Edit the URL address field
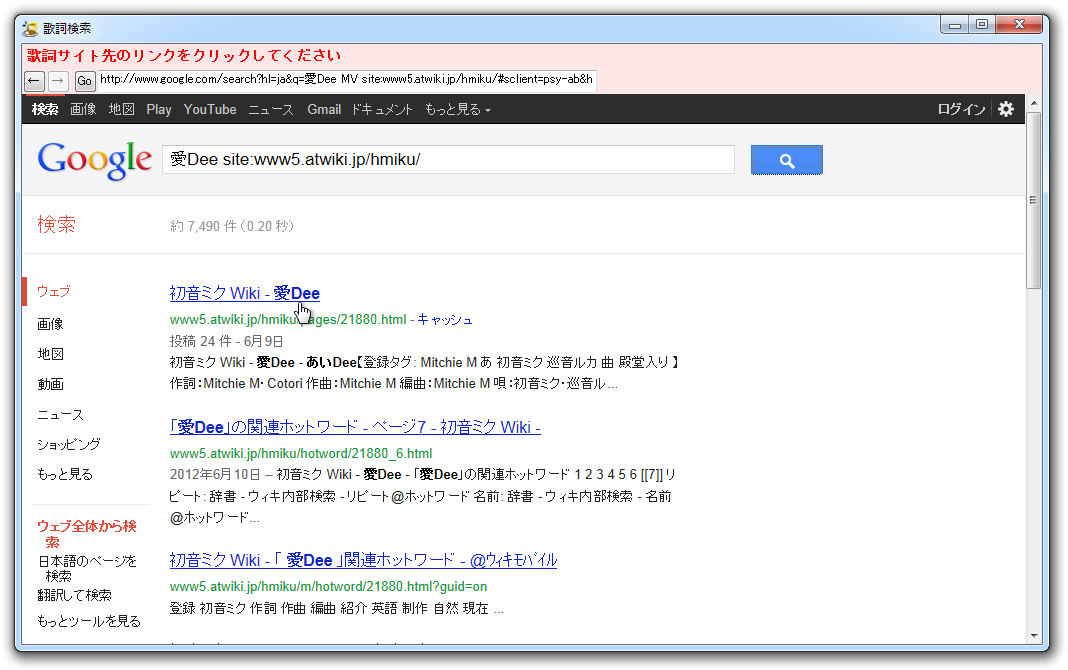Image resolution: width=1068 pixels, height=670 pixels. tap(346, 80)
